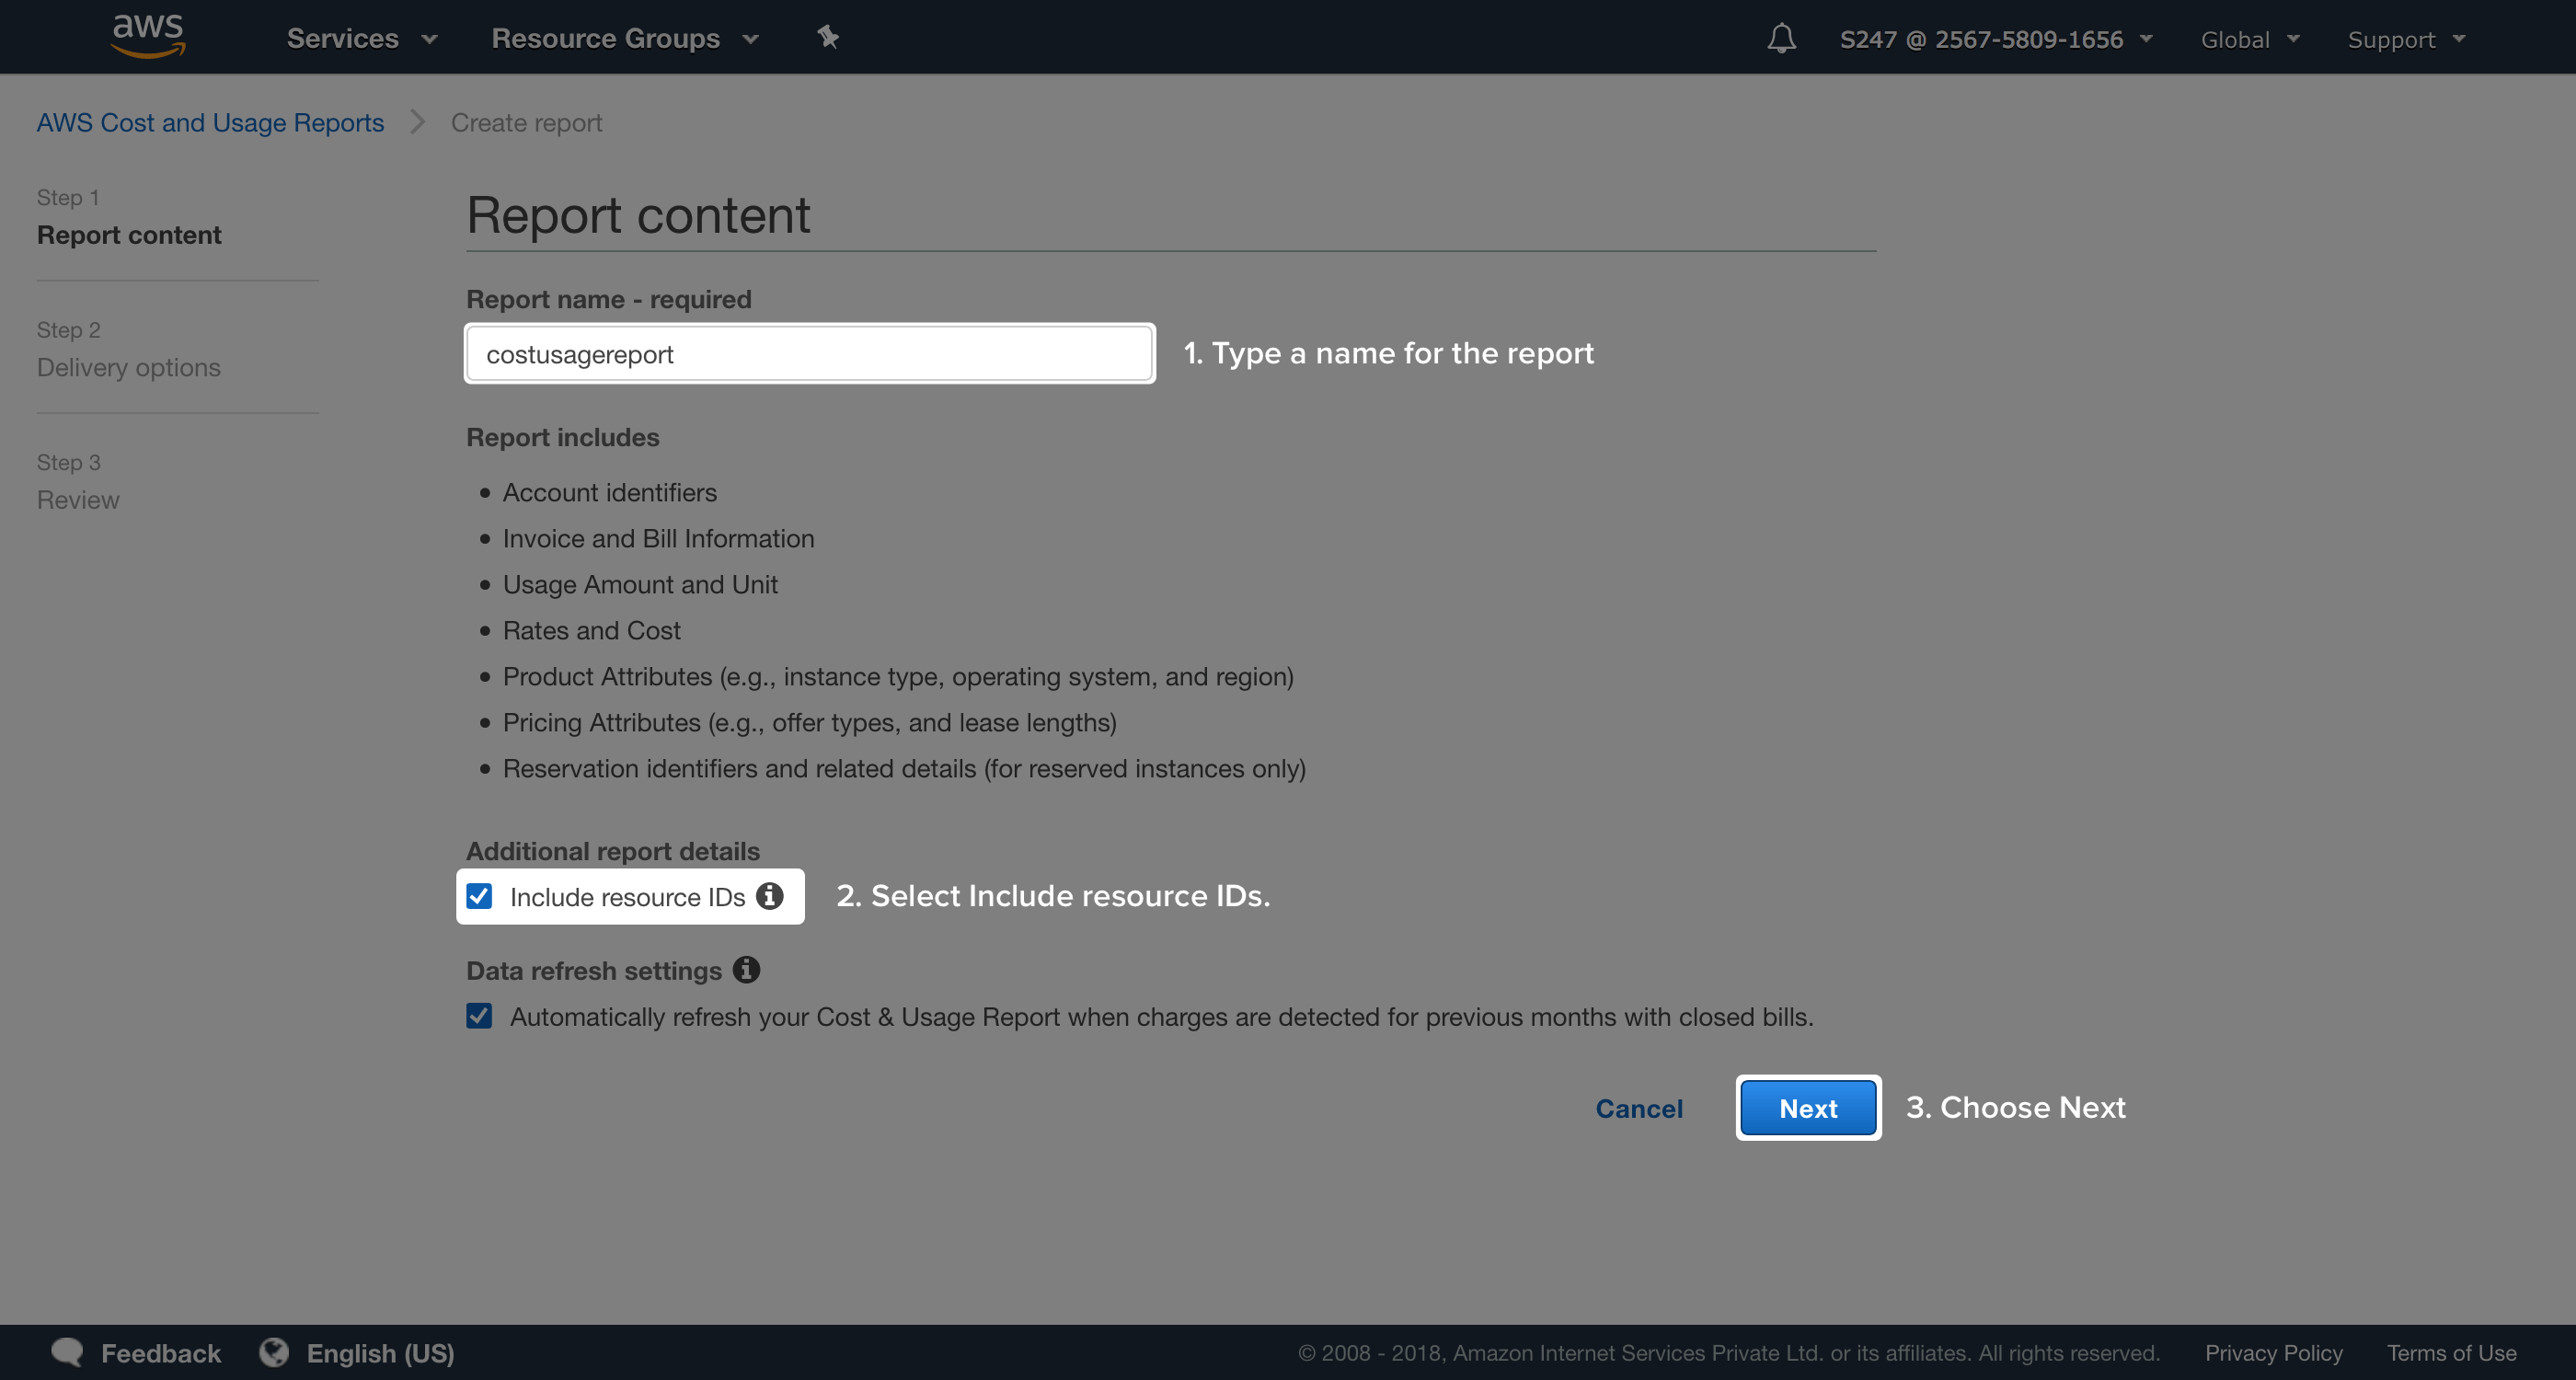The image size is (2576, 1380).
Task: Expand the Support dropdown
Action: tap(2405, 39)
